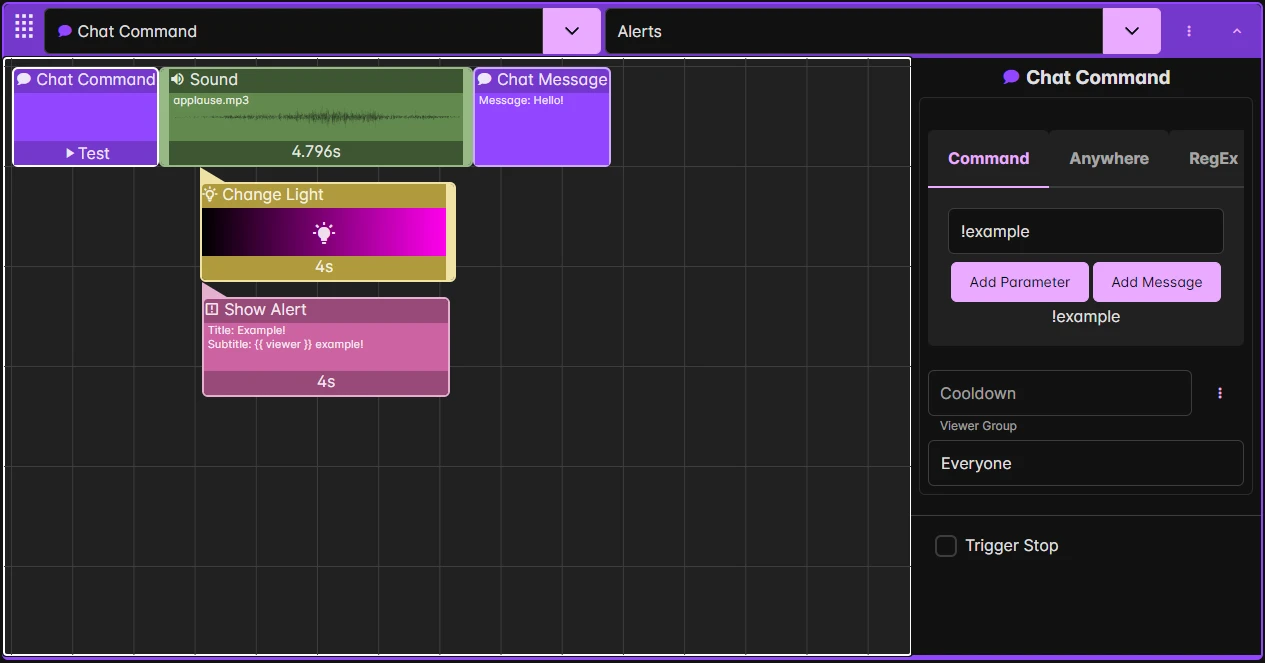Viewport: 1265px width, 663px height.
Task: Open the Viewer Group Everyone selector
Action: pos(1086,463)
